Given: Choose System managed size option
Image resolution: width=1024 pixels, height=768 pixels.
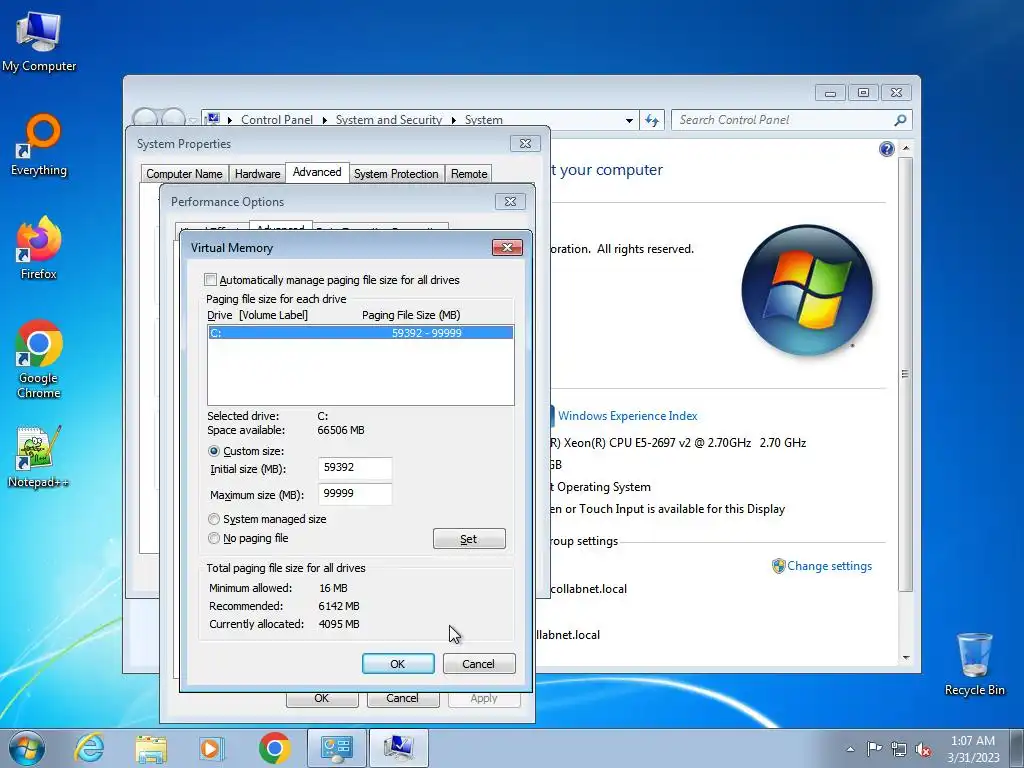Looking at the screenshot, I should [214, 519].
